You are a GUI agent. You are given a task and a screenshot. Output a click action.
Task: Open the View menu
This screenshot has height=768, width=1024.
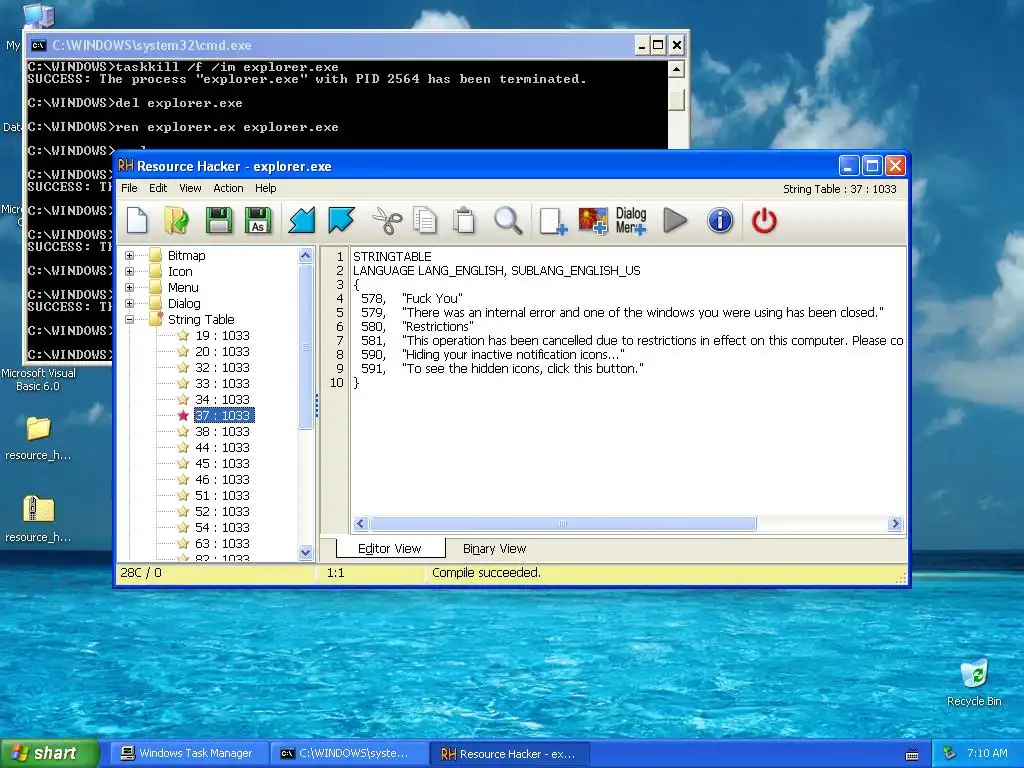190,188
